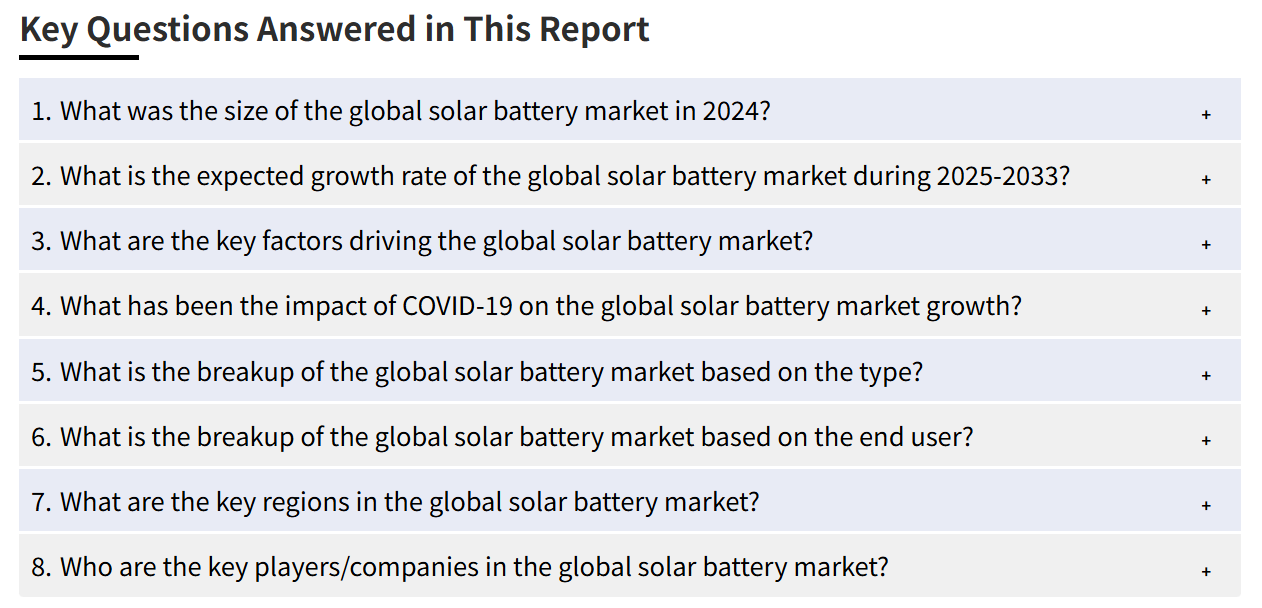Toggle the plus icon beside the COVID-19 impact question

[1206, 310]
